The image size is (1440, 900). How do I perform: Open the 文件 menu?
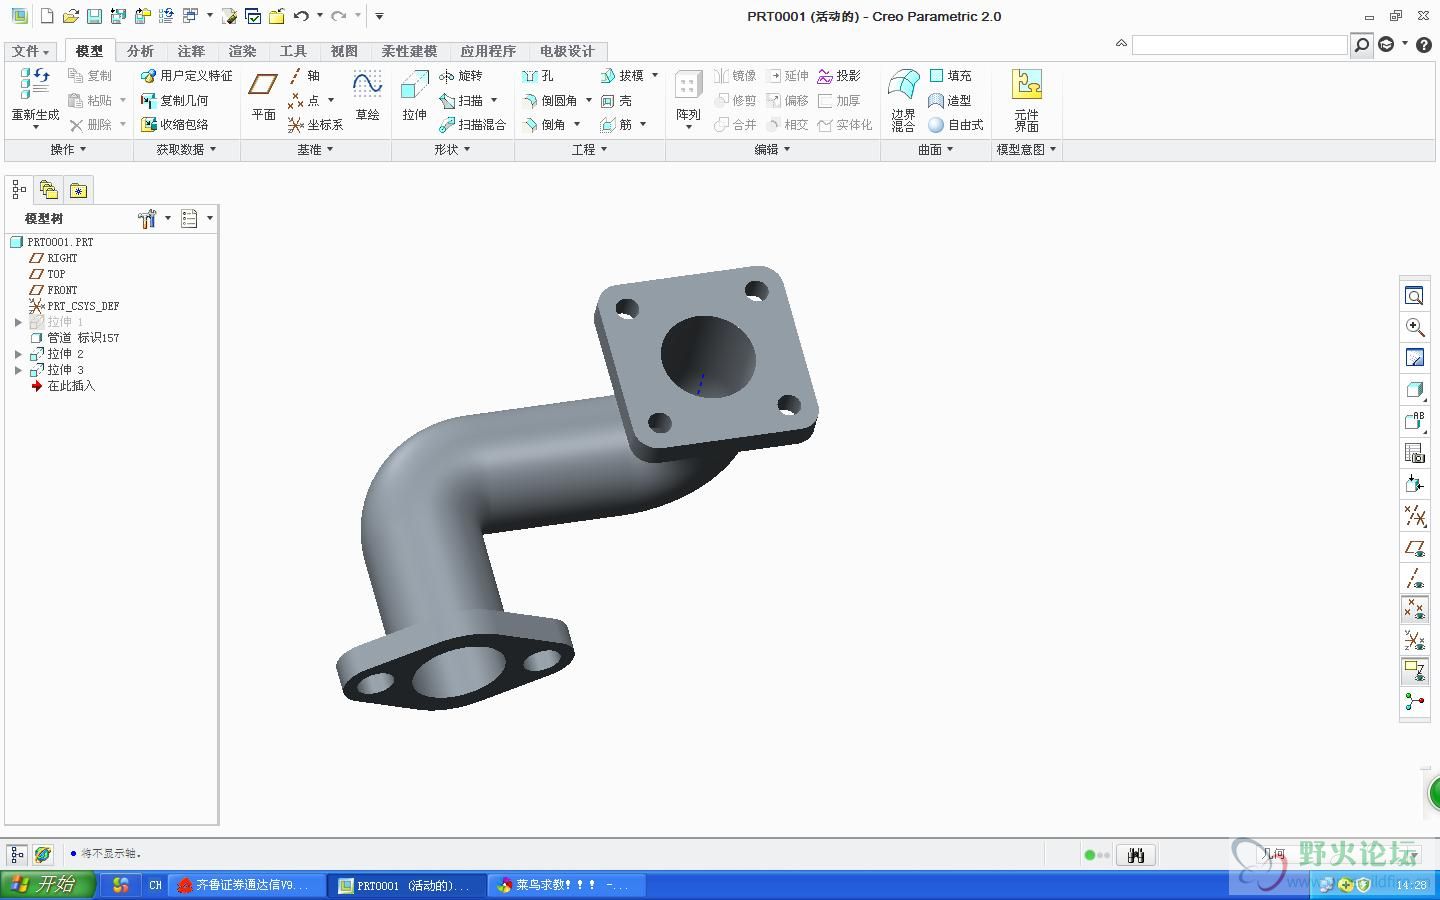[x=31, y=51]
